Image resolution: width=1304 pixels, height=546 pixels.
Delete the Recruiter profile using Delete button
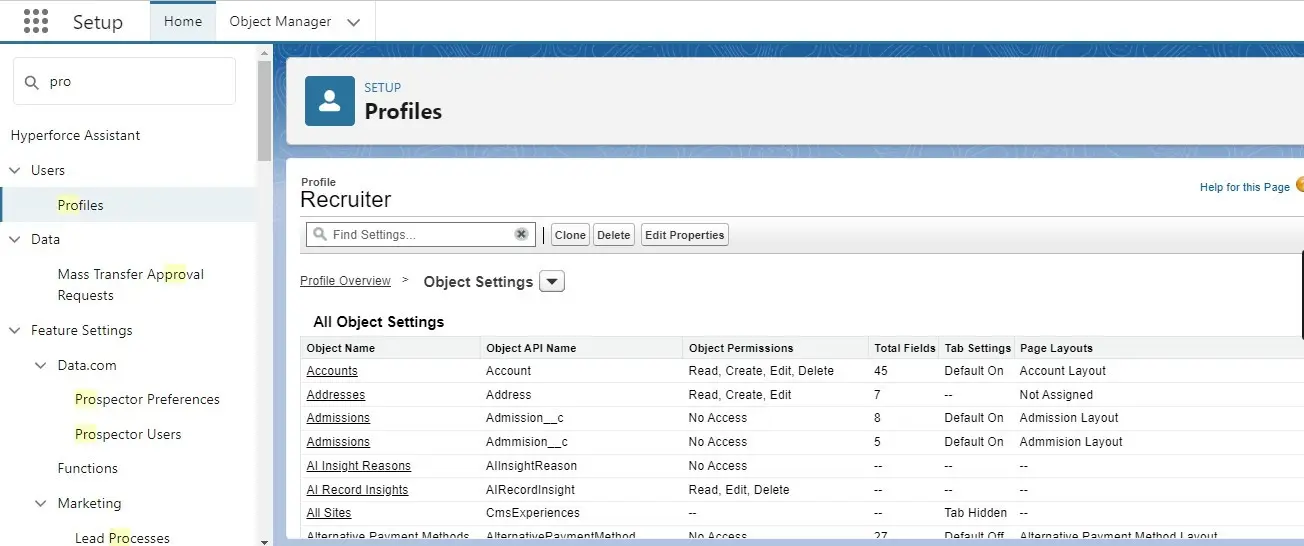(x=613, y=235)
